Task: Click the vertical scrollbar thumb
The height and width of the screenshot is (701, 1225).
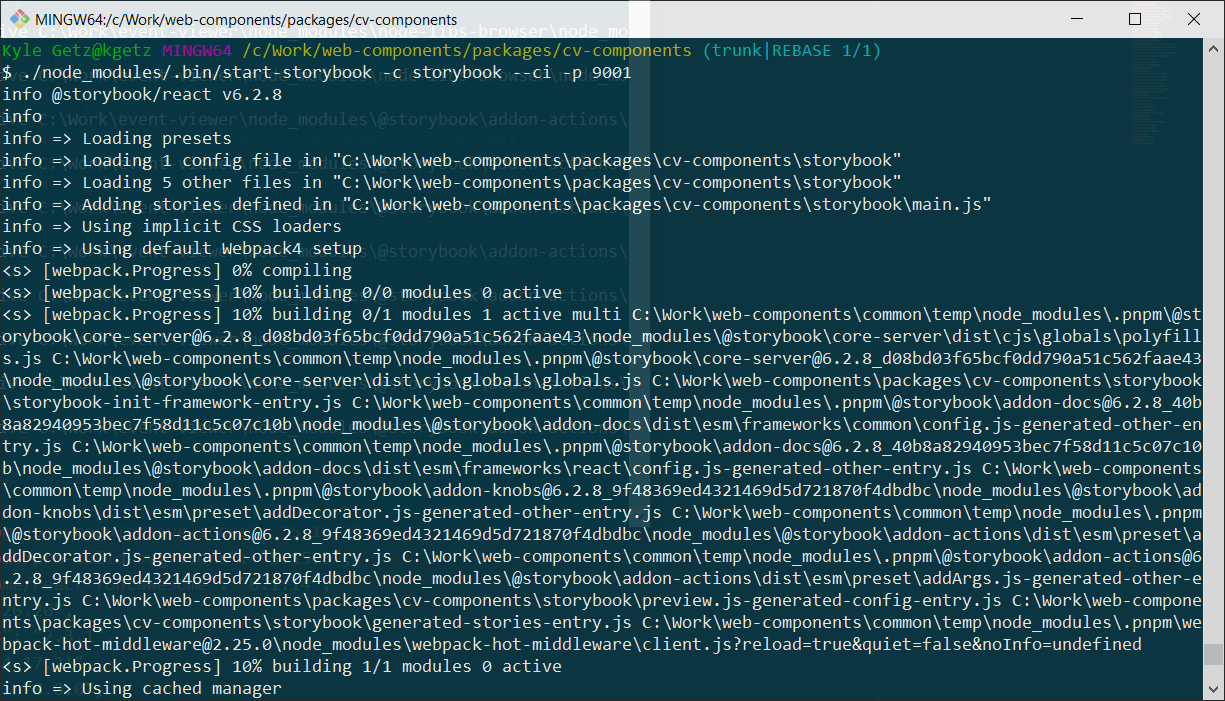Action: point(1214,655)
